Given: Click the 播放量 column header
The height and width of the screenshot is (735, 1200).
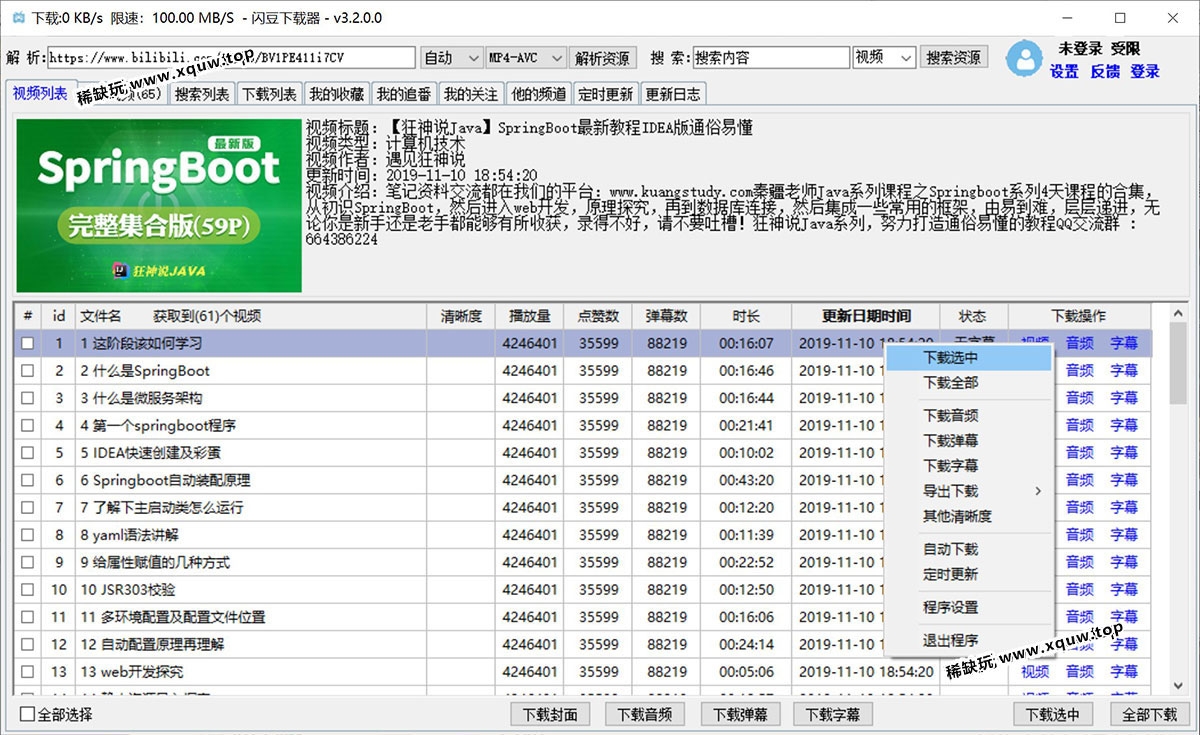Looking at the screenshot, I should 529,316.
